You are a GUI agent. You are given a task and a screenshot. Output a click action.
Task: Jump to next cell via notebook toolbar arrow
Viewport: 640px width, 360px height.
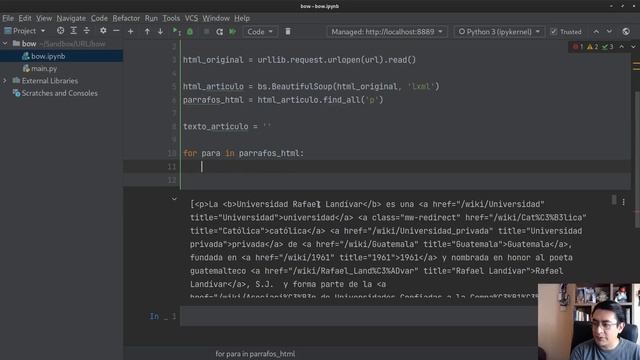pos(609,31)
